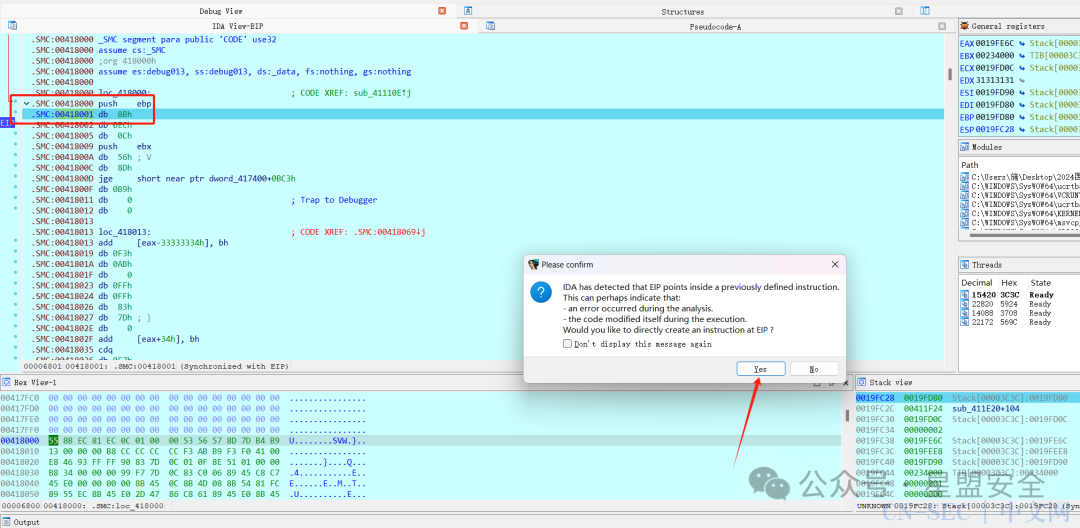This screenshot has width=1080, height=528.
Task: Click the Output panel icon
Action: click(x=6, y=522)
